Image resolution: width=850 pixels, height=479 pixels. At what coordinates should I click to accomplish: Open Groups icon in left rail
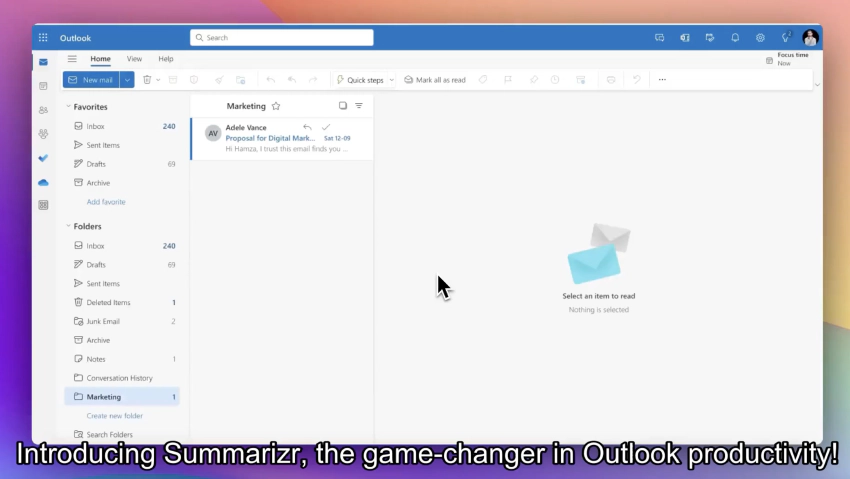pos(43,134)
